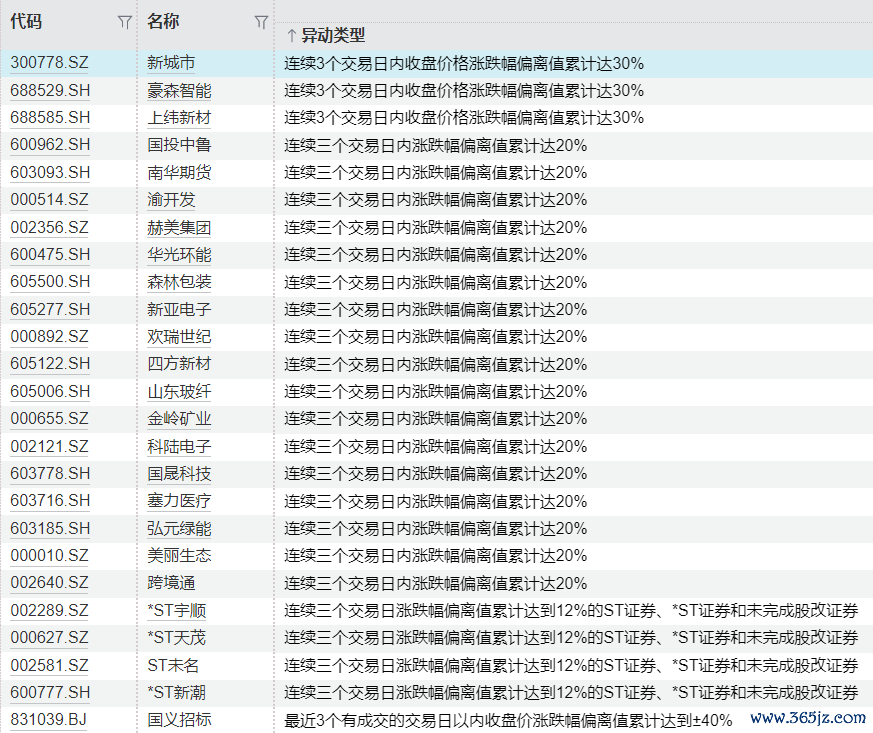Viewport: 873px width, 733px height.
Task: Click 异动类型 text in 新城市 row
Action: 464,63
